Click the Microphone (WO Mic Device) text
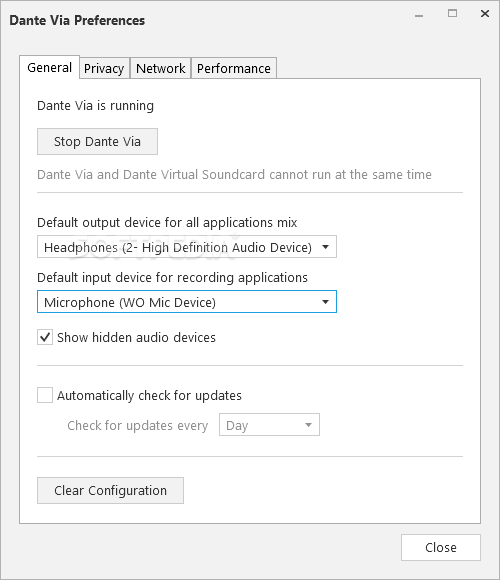Screen dimensions: 500x580 [130, 302]
